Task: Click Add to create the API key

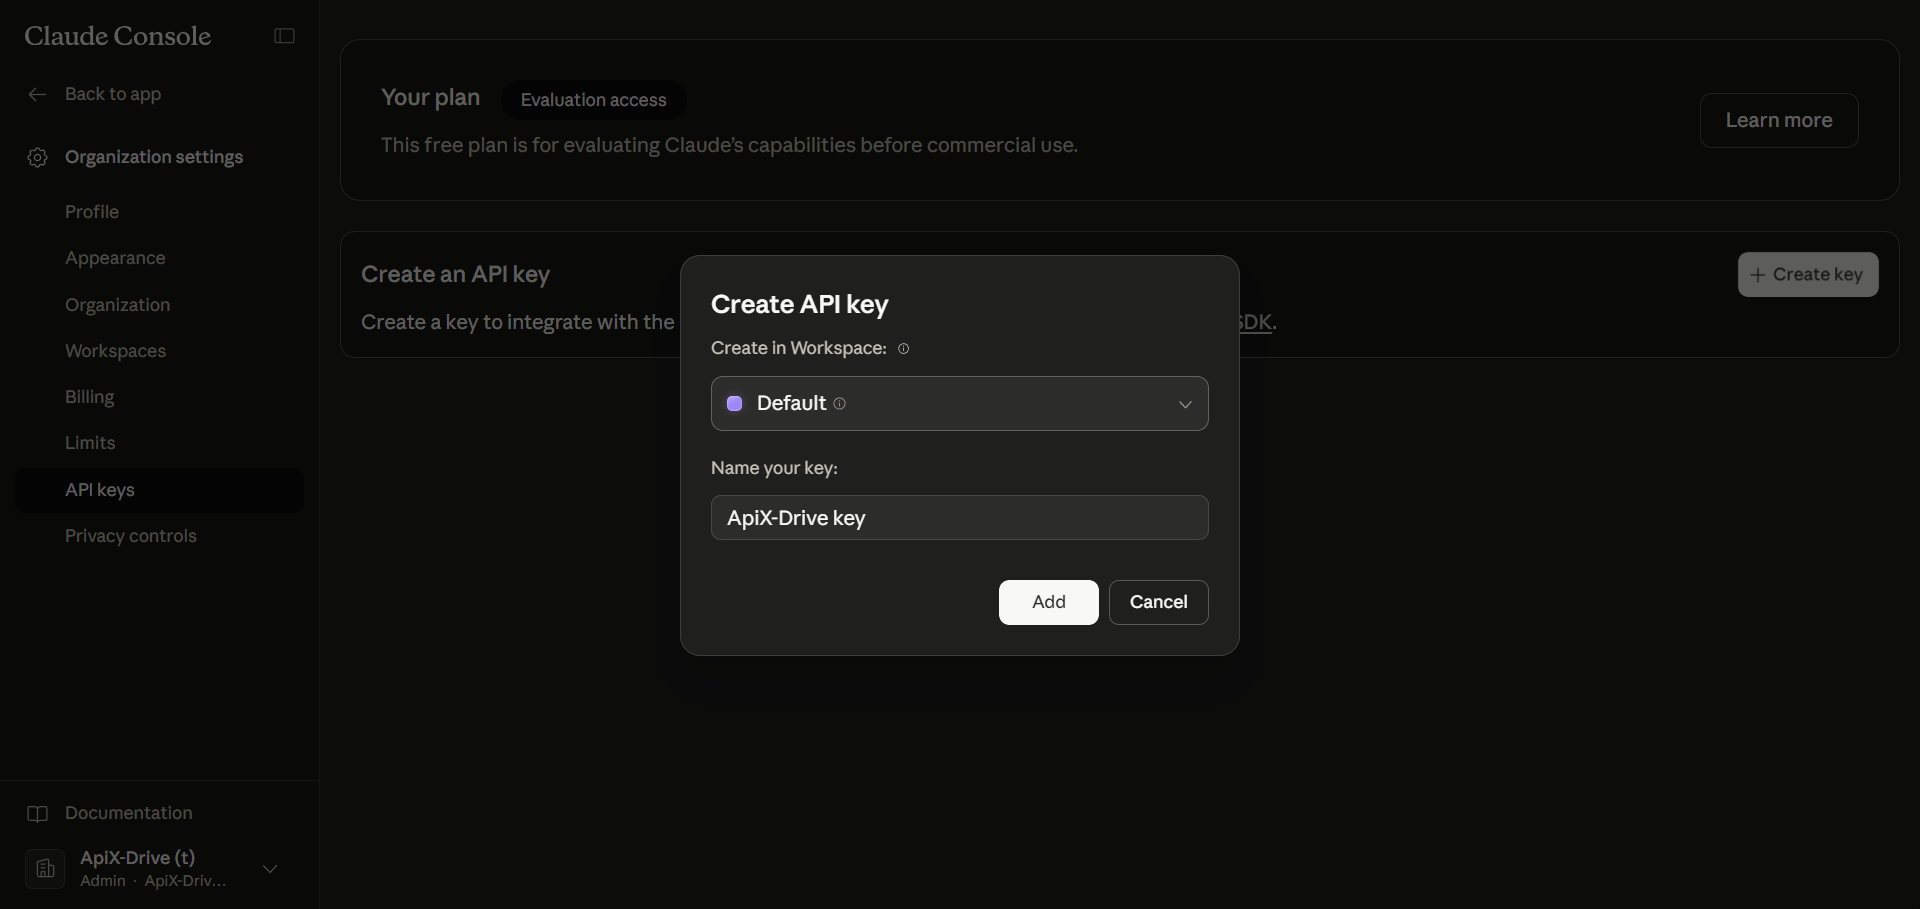Action: [1047, 602]
